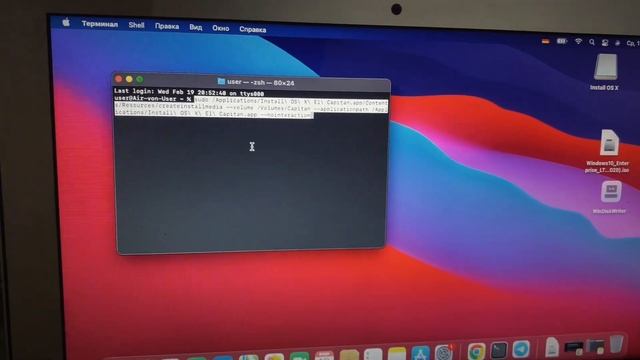
Task: Click the input source flag icon
Action: click(x=545, y=41)
